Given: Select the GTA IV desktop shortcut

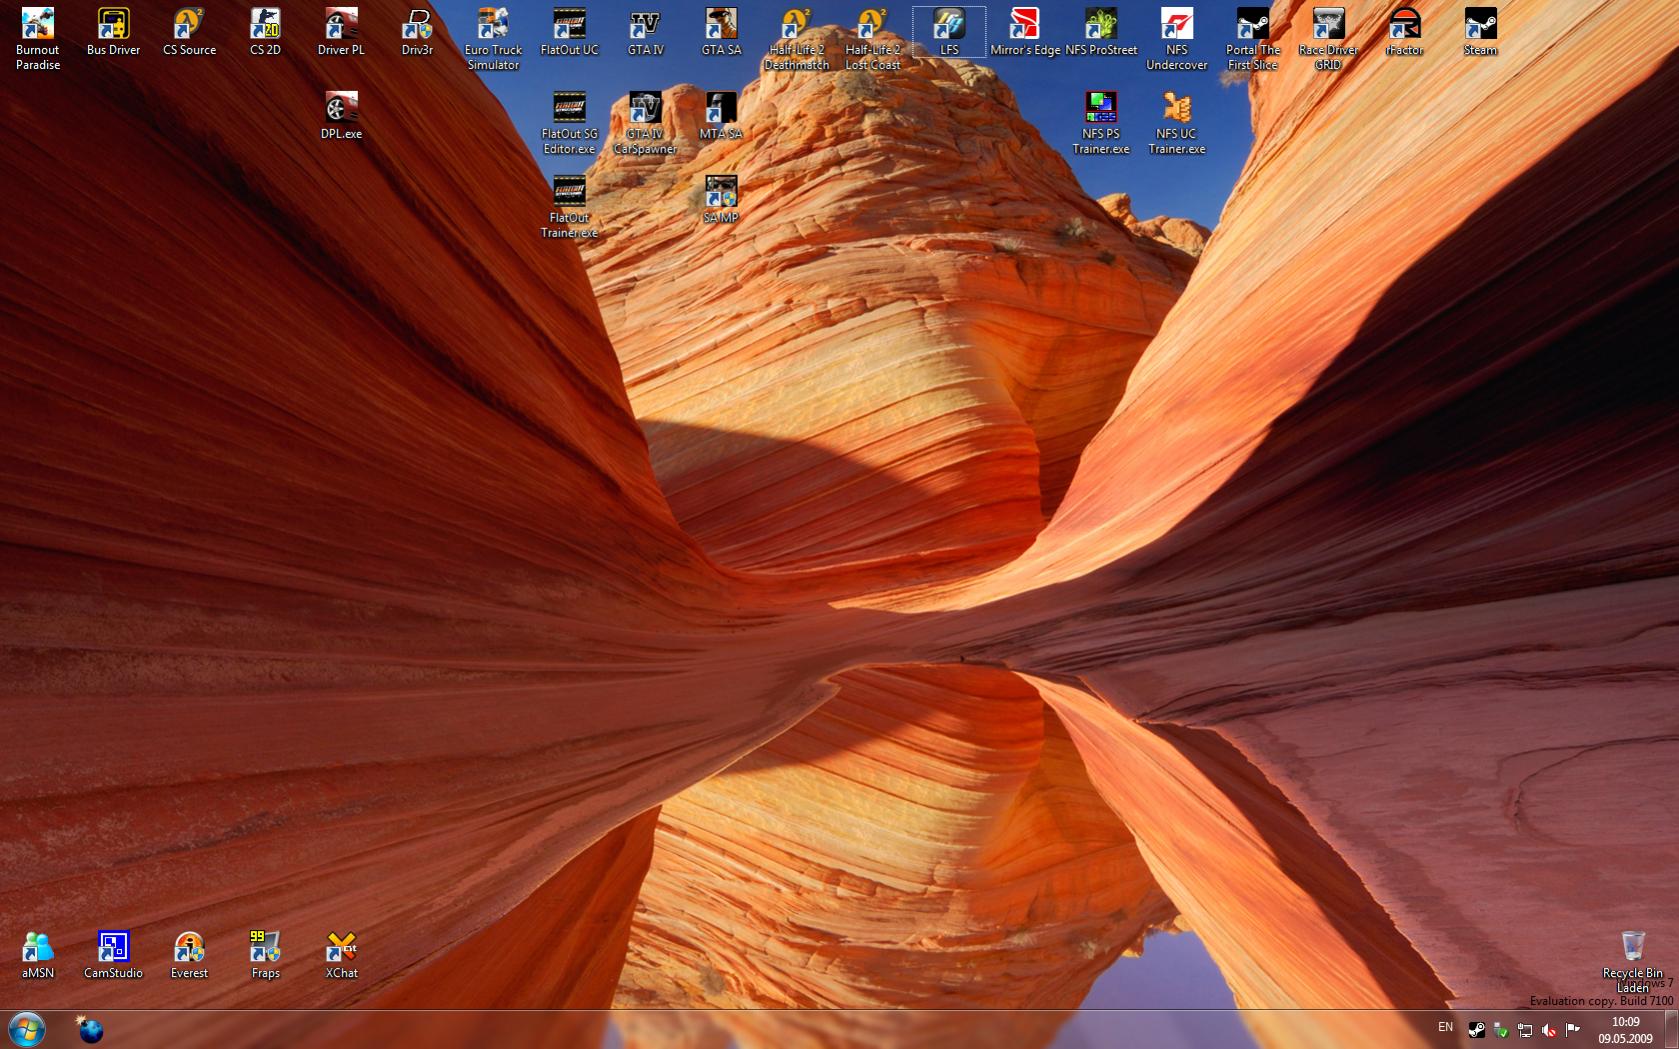Looking at the screenshot, I should (645, 32).
